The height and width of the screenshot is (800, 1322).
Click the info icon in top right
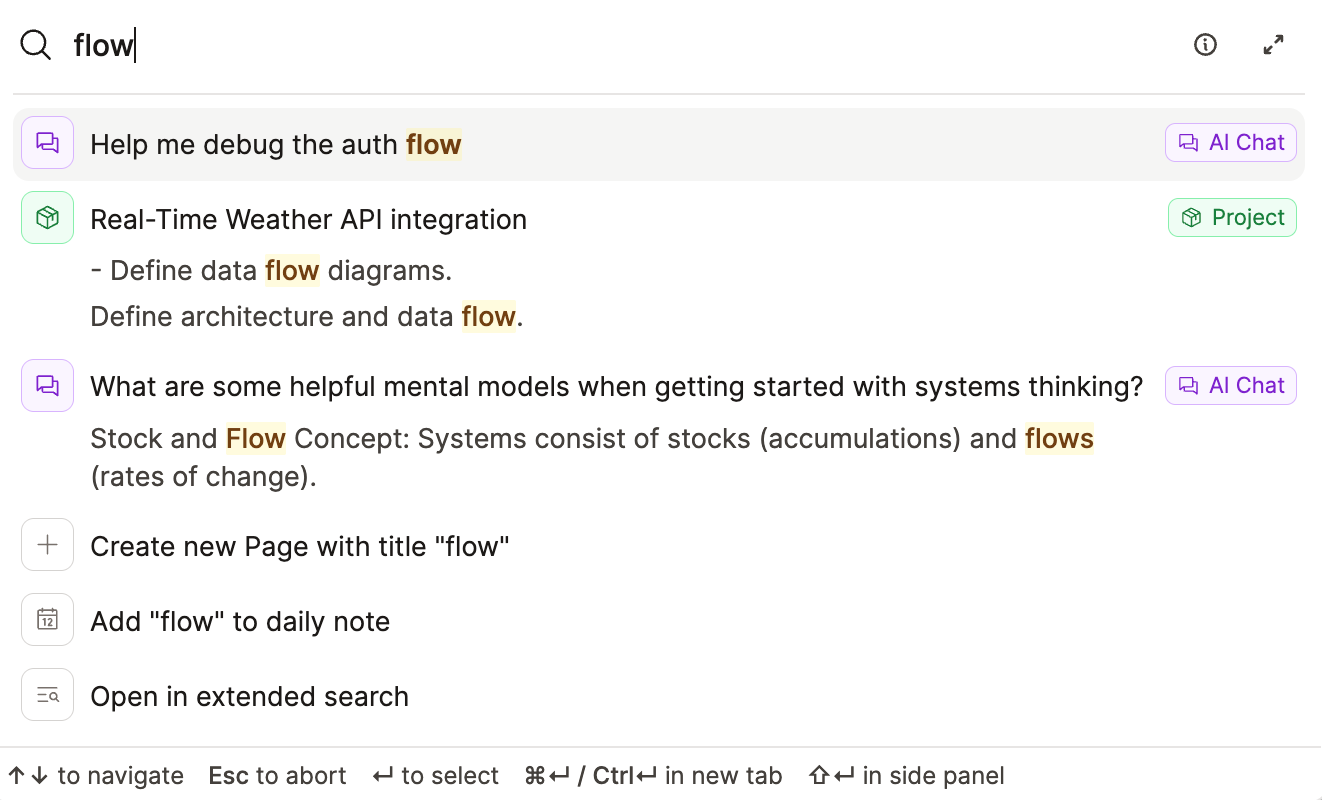pos(1204,44)
